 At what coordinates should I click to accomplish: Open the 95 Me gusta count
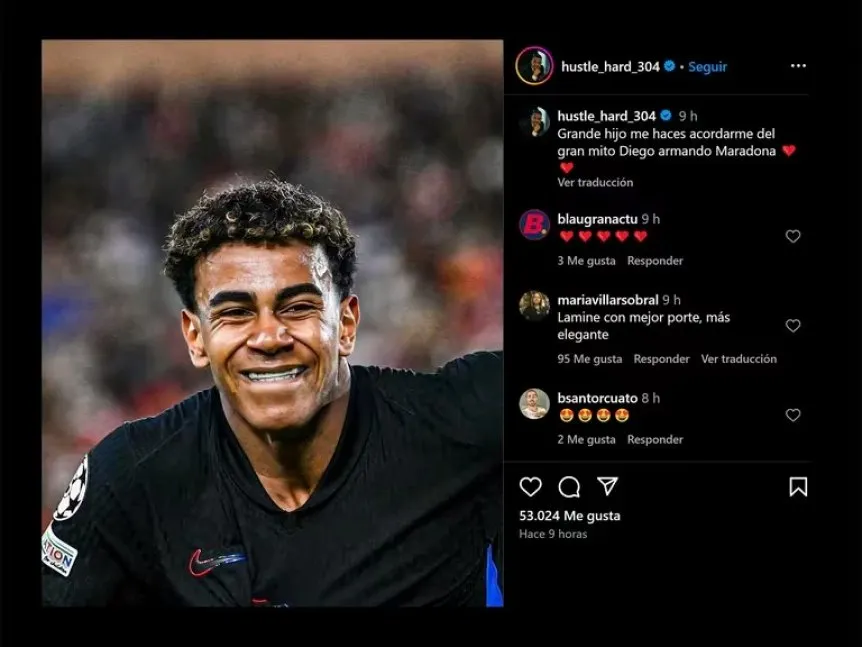tap(590, 359)
